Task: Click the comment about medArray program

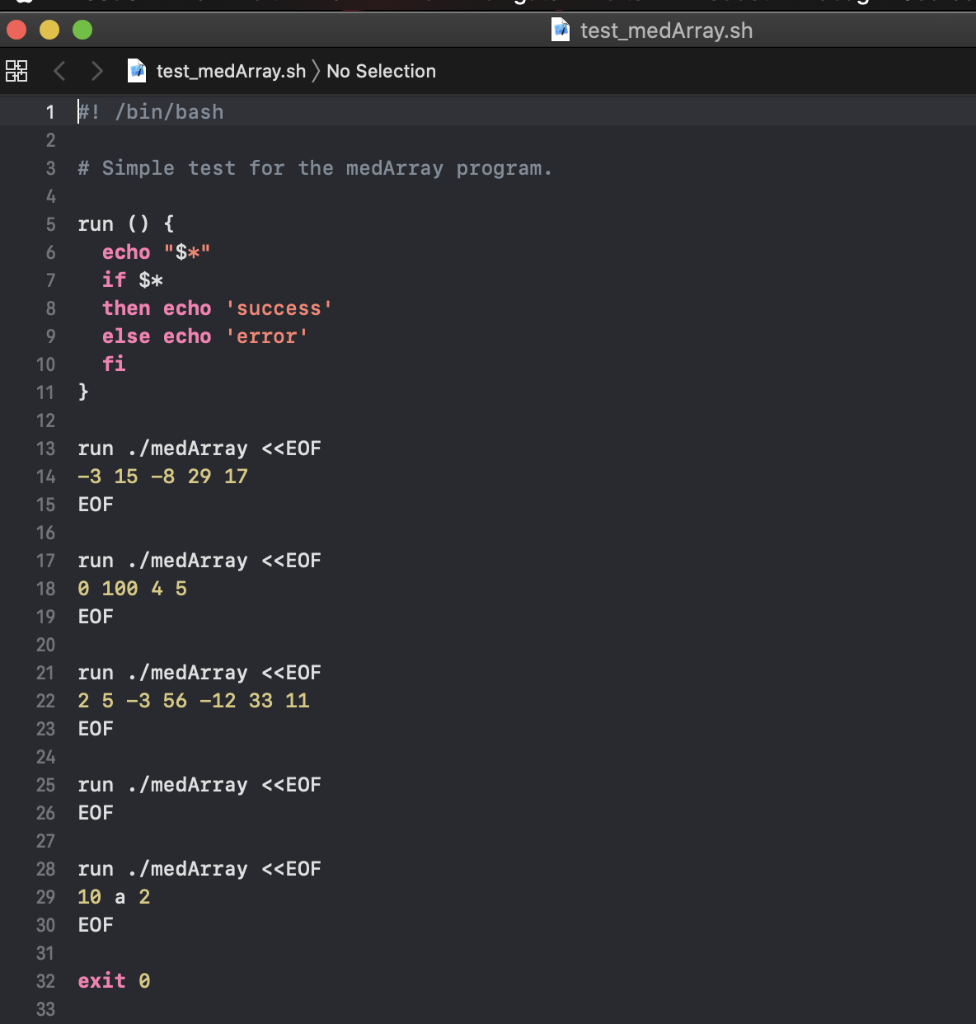Action: (x=315, y=168)
